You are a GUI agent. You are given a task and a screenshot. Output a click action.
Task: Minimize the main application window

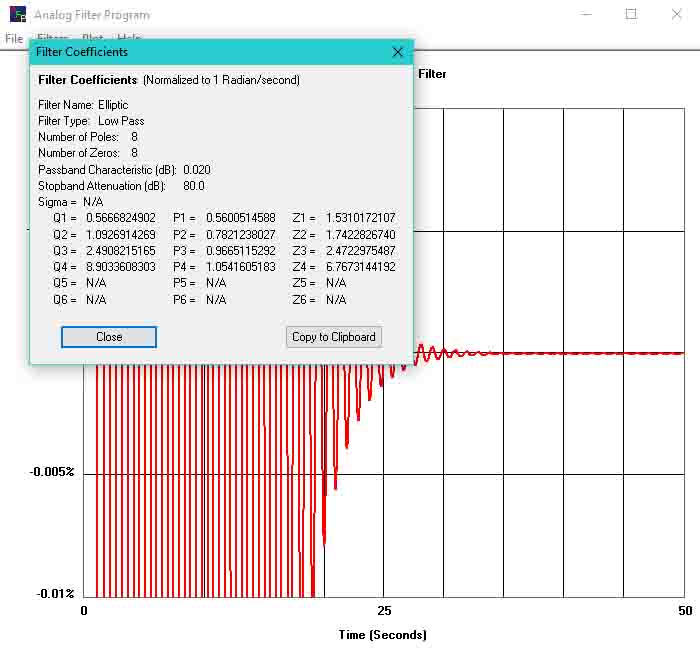(x=585, y=14)
